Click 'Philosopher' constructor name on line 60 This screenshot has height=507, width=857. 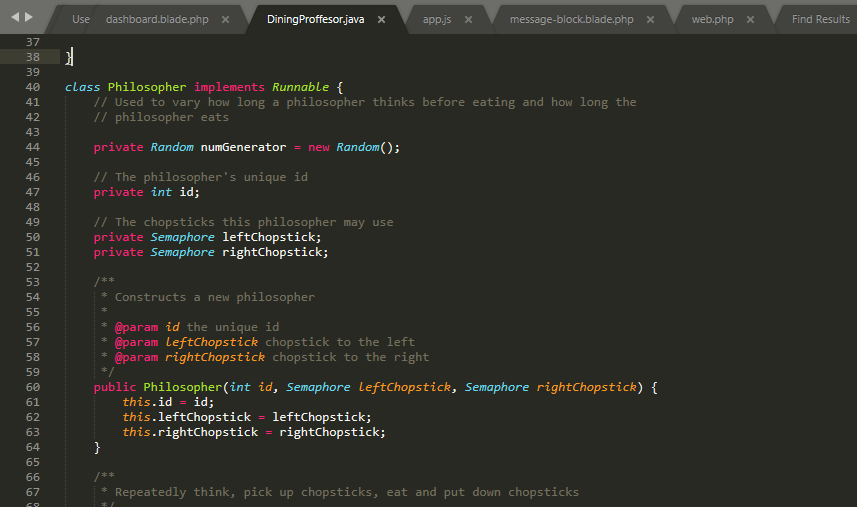(x=183, y=387)
